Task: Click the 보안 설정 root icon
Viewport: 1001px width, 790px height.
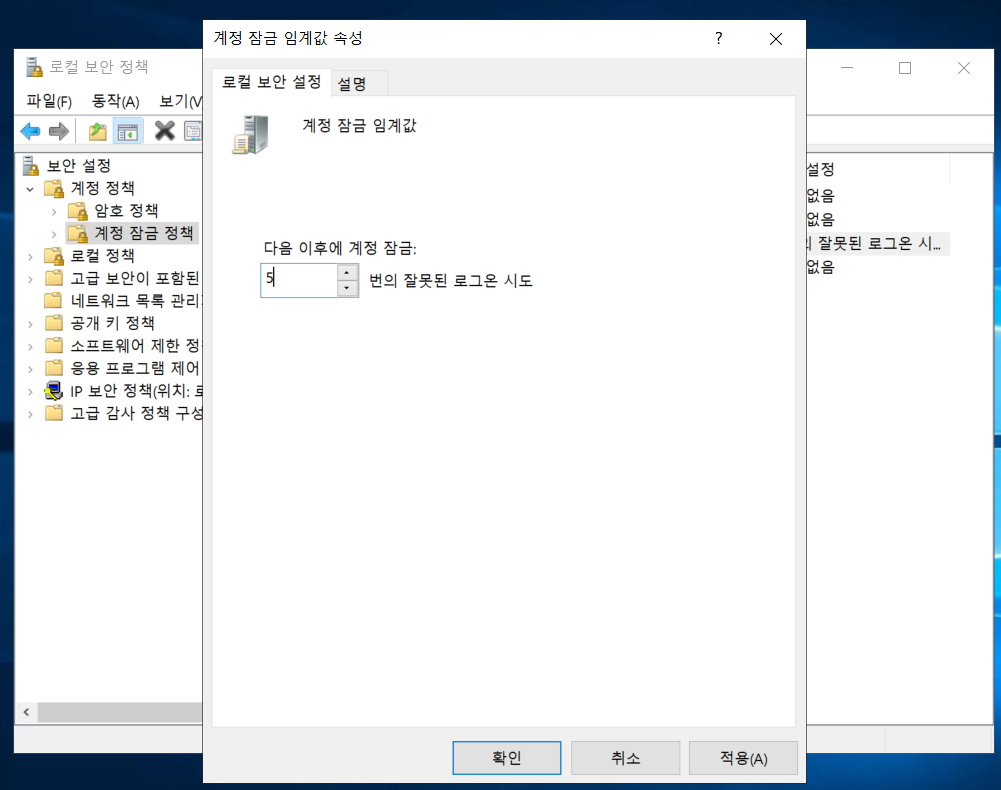Action: click(x=31, y=165)
